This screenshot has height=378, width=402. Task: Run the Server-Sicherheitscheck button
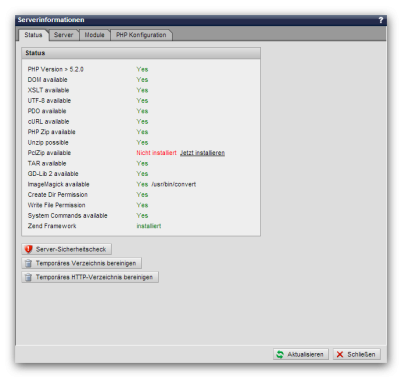[67, 249]
